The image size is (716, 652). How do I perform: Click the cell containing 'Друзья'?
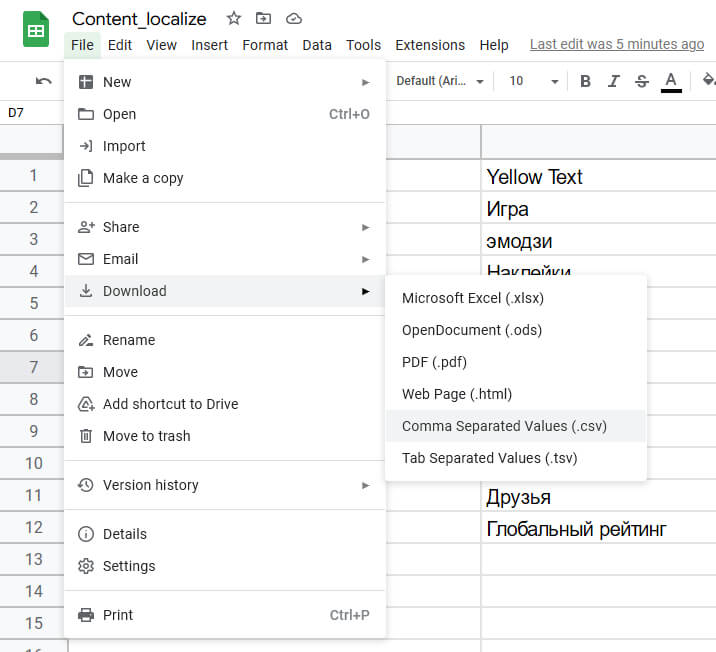tap(599, 495)
